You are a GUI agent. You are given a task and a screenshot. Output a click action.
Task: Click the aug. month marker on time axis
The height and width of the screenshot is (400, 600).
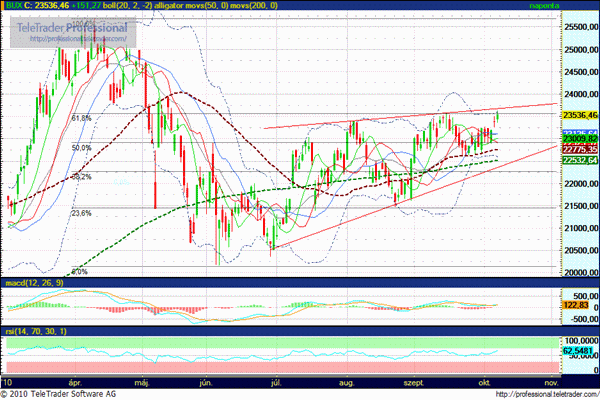click(347, 382)
